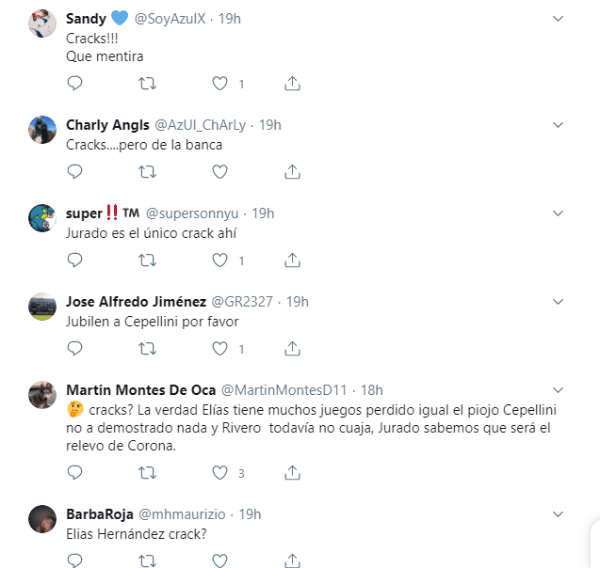Viewport: 600px width, 568px height.
Task: Share Sandy's tweet via the share icon
Action: point(293,84)
